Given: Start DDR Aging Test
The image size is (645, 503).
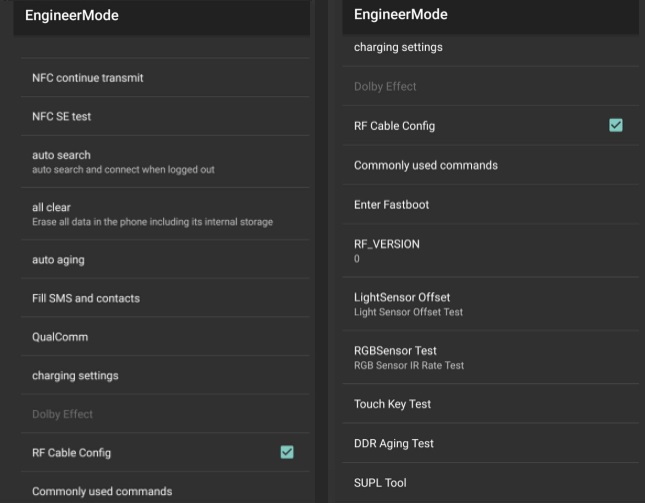Looking at the screenshot, I should pyautogui.click(x=490, y=443).
